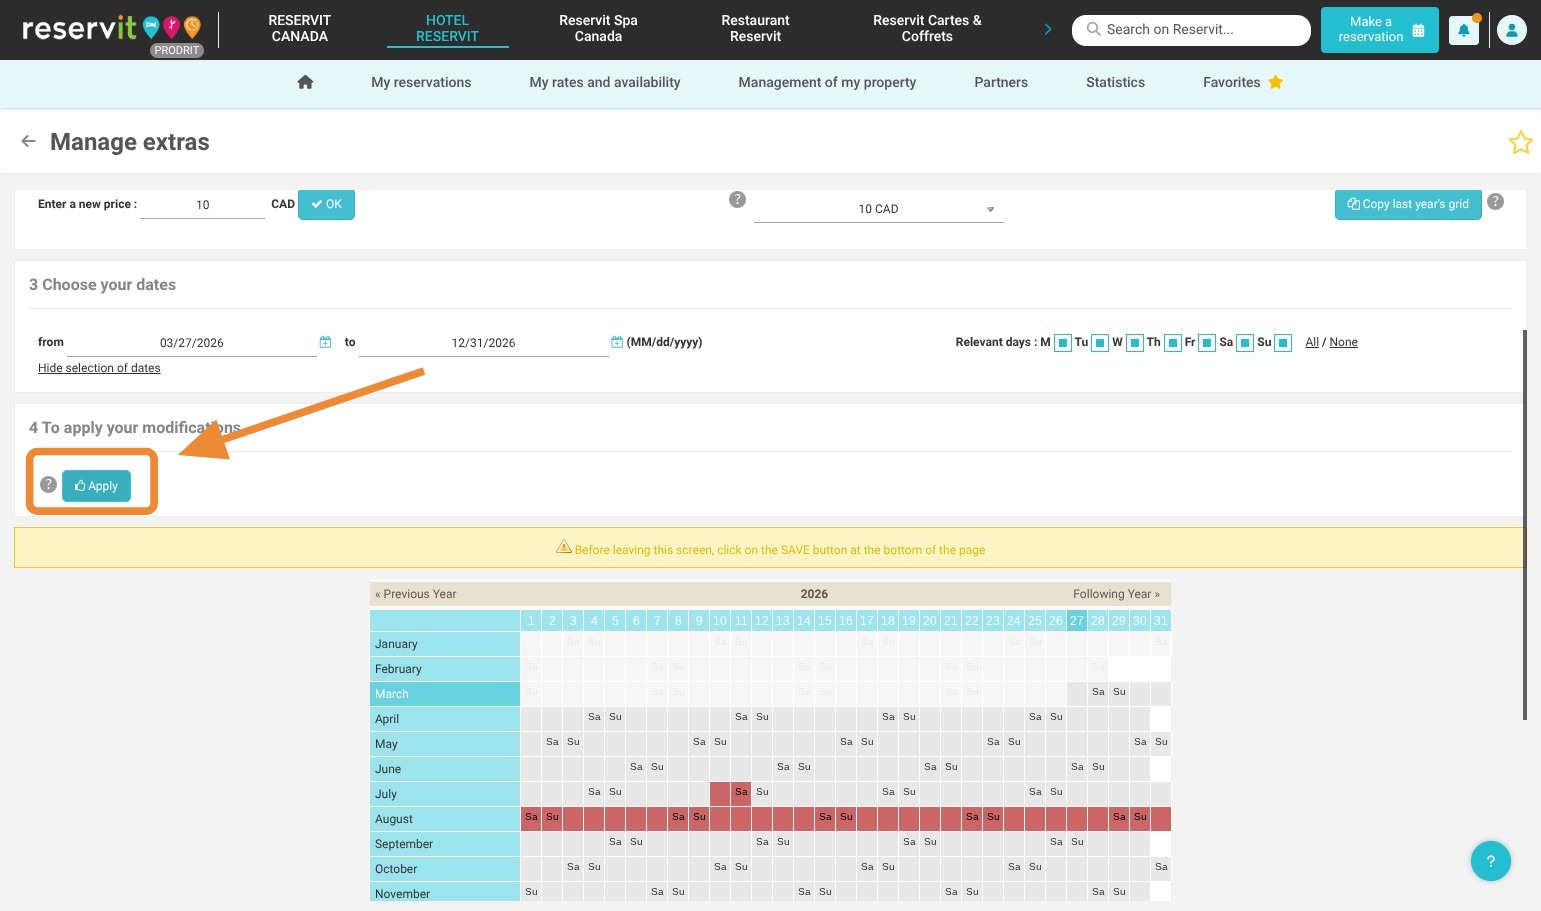Open the notifications bell
Screen dimensions: 1541x911
pyautogui.click(x=1464, y=30)
